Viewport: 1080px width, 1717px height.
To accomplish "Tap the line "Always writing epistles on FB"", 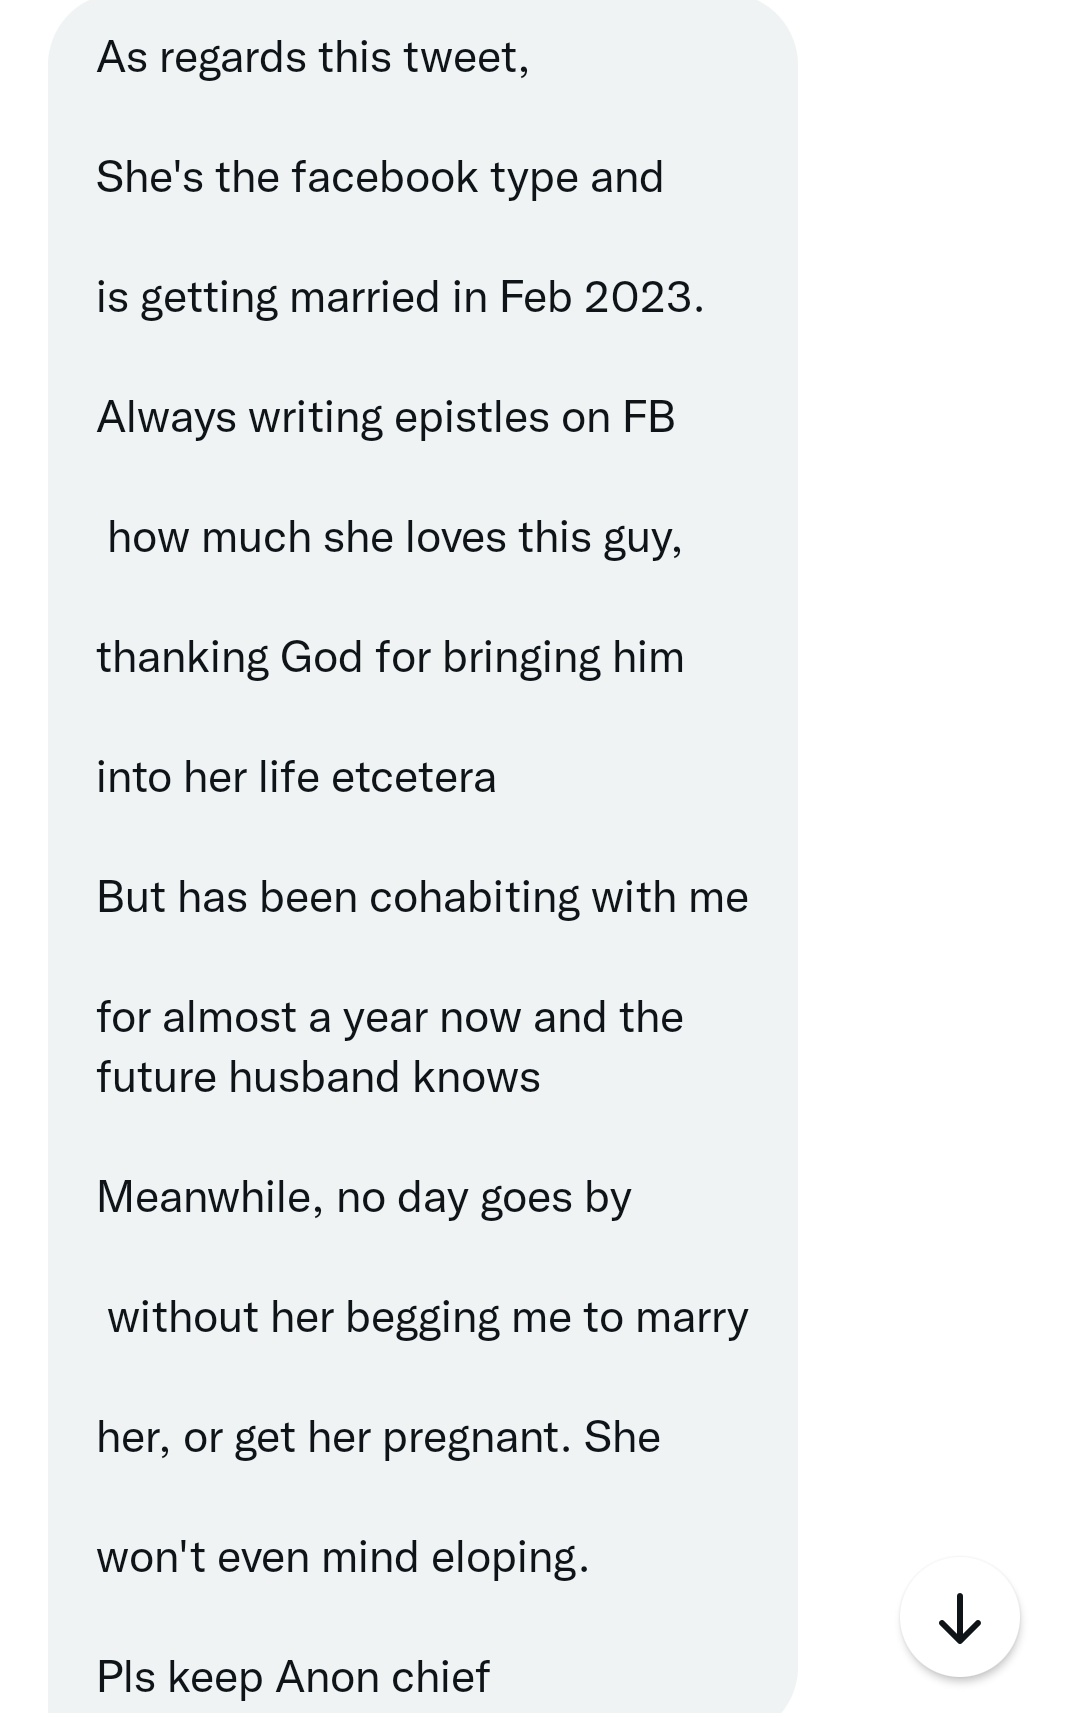I will [x=386, y=418].
